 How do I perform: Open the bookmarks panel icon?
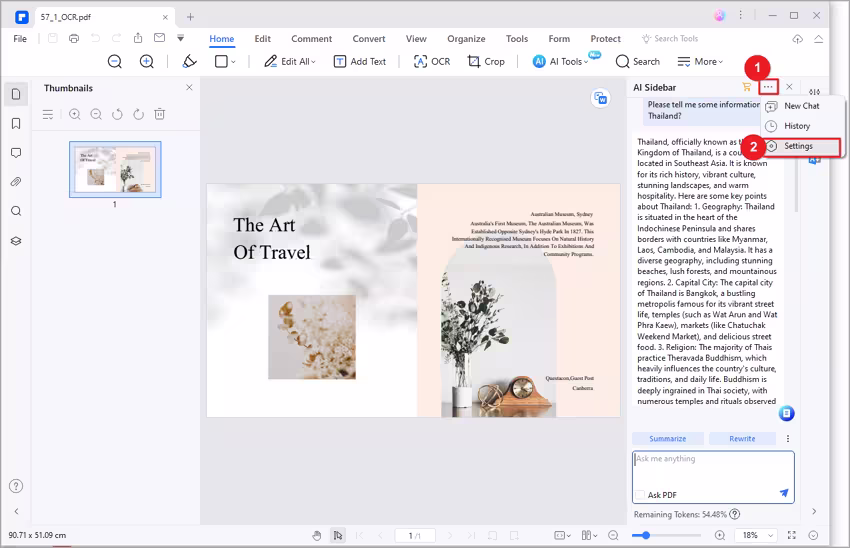pyautogui.click(x=16, y=124)
